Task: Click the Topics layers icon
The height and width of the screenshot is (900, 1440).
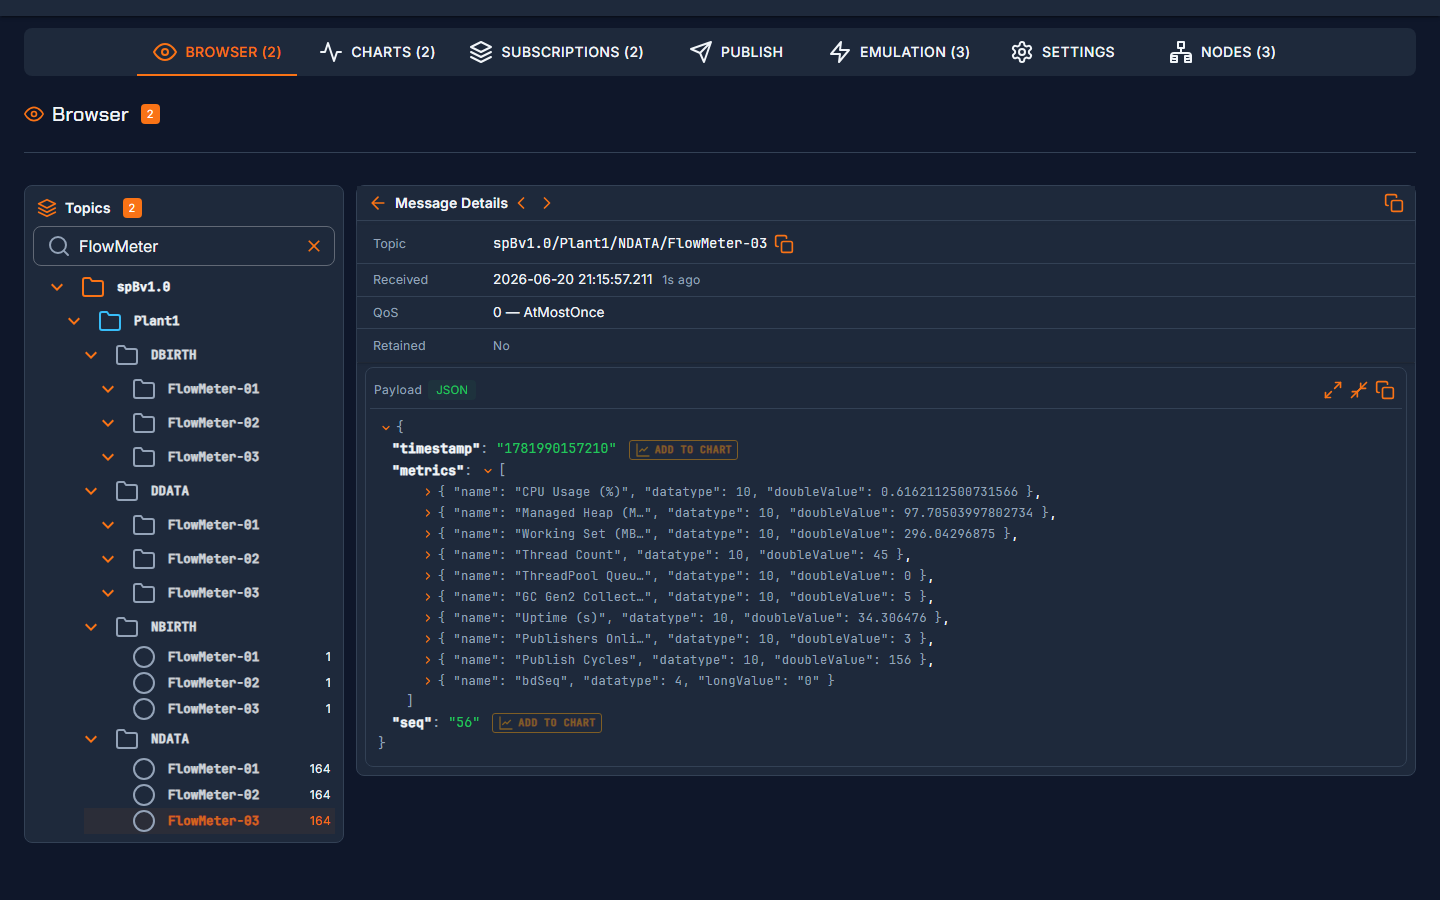Action: (x=47, y=208)
